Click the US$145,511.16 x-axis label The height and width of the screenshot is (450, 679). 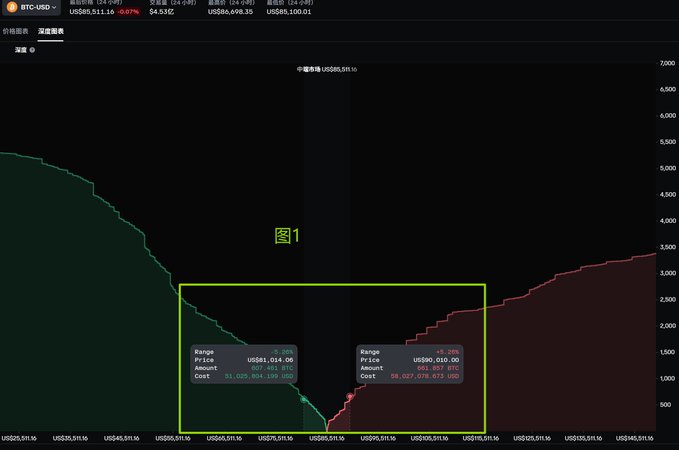tap(634, 438)
